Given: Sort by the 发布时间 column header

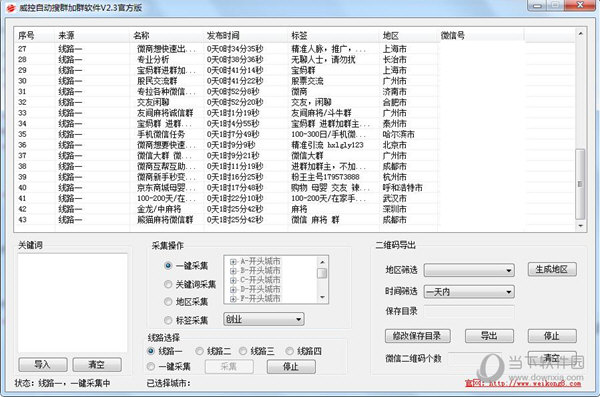Looking at the screenshot, I should click(246, 35).
